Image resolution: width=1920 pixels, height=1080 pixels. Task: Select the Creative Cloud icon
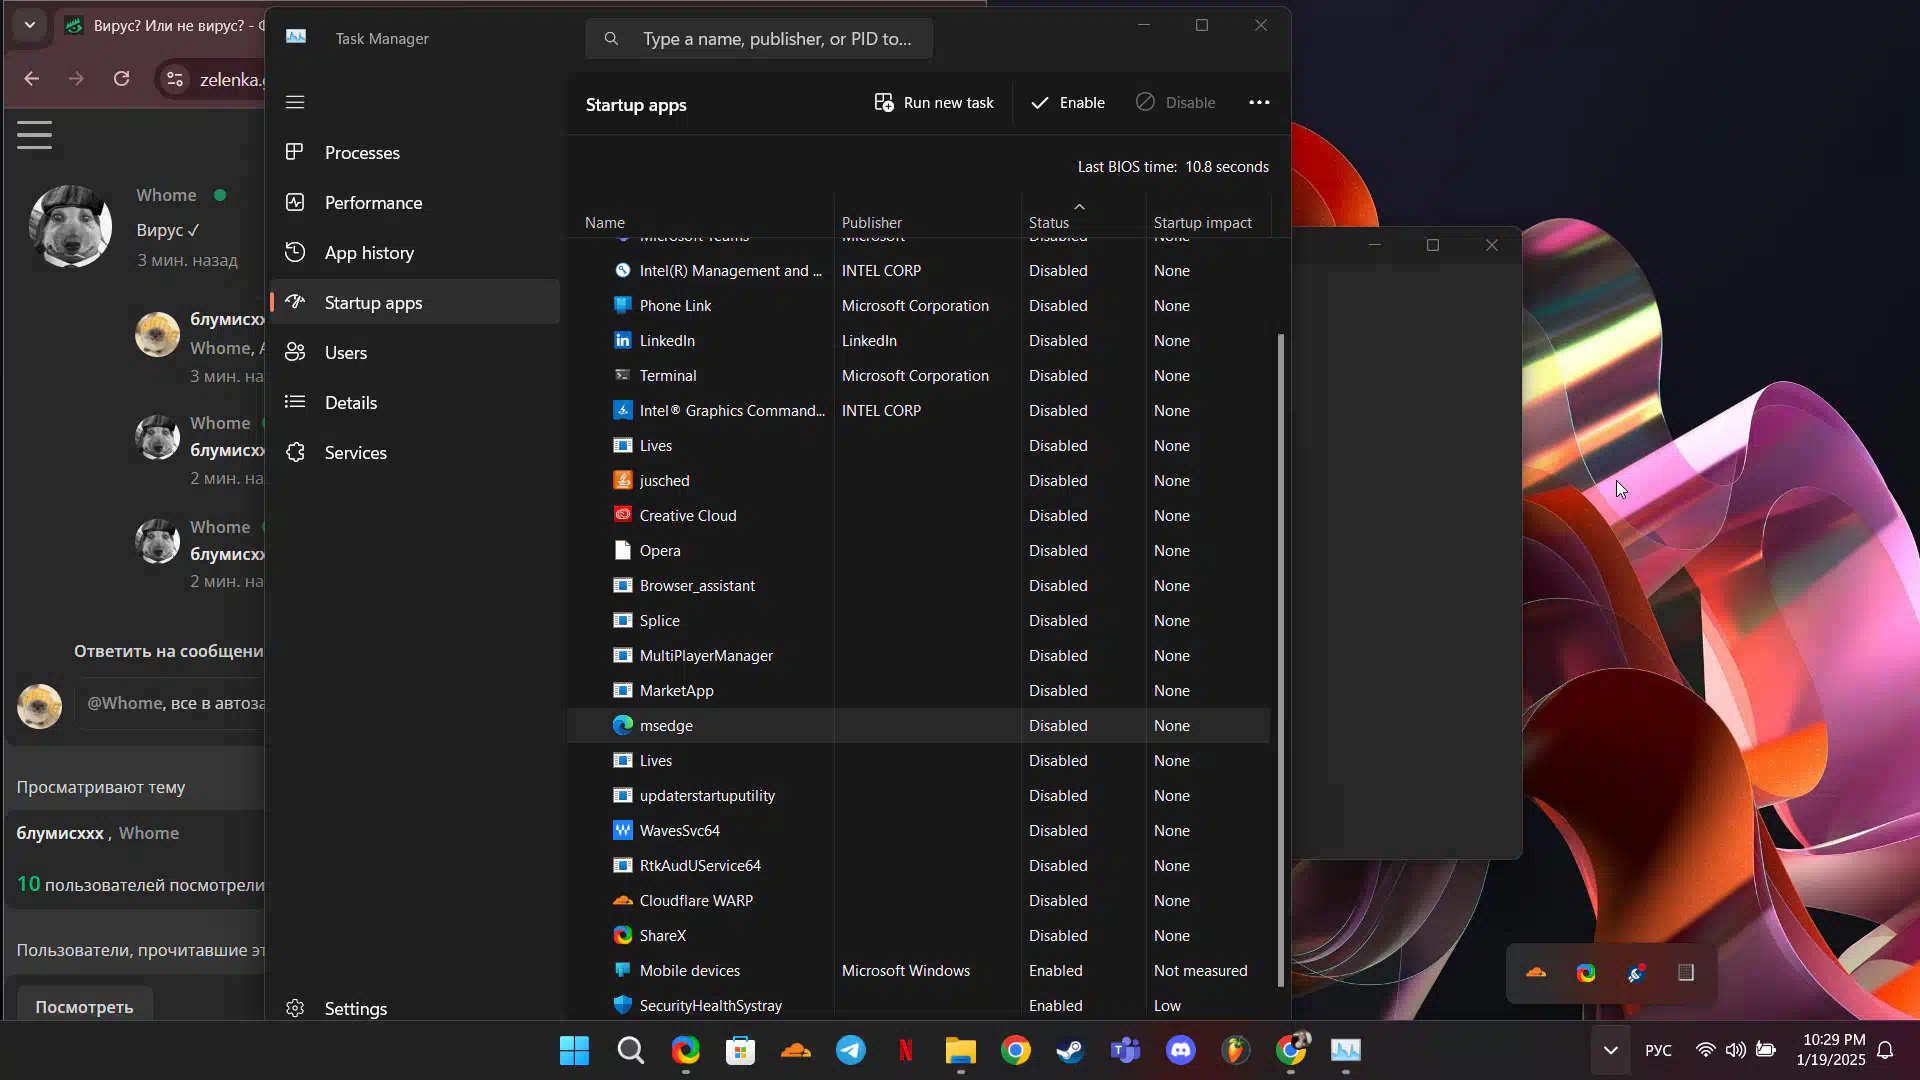point(623,515)
